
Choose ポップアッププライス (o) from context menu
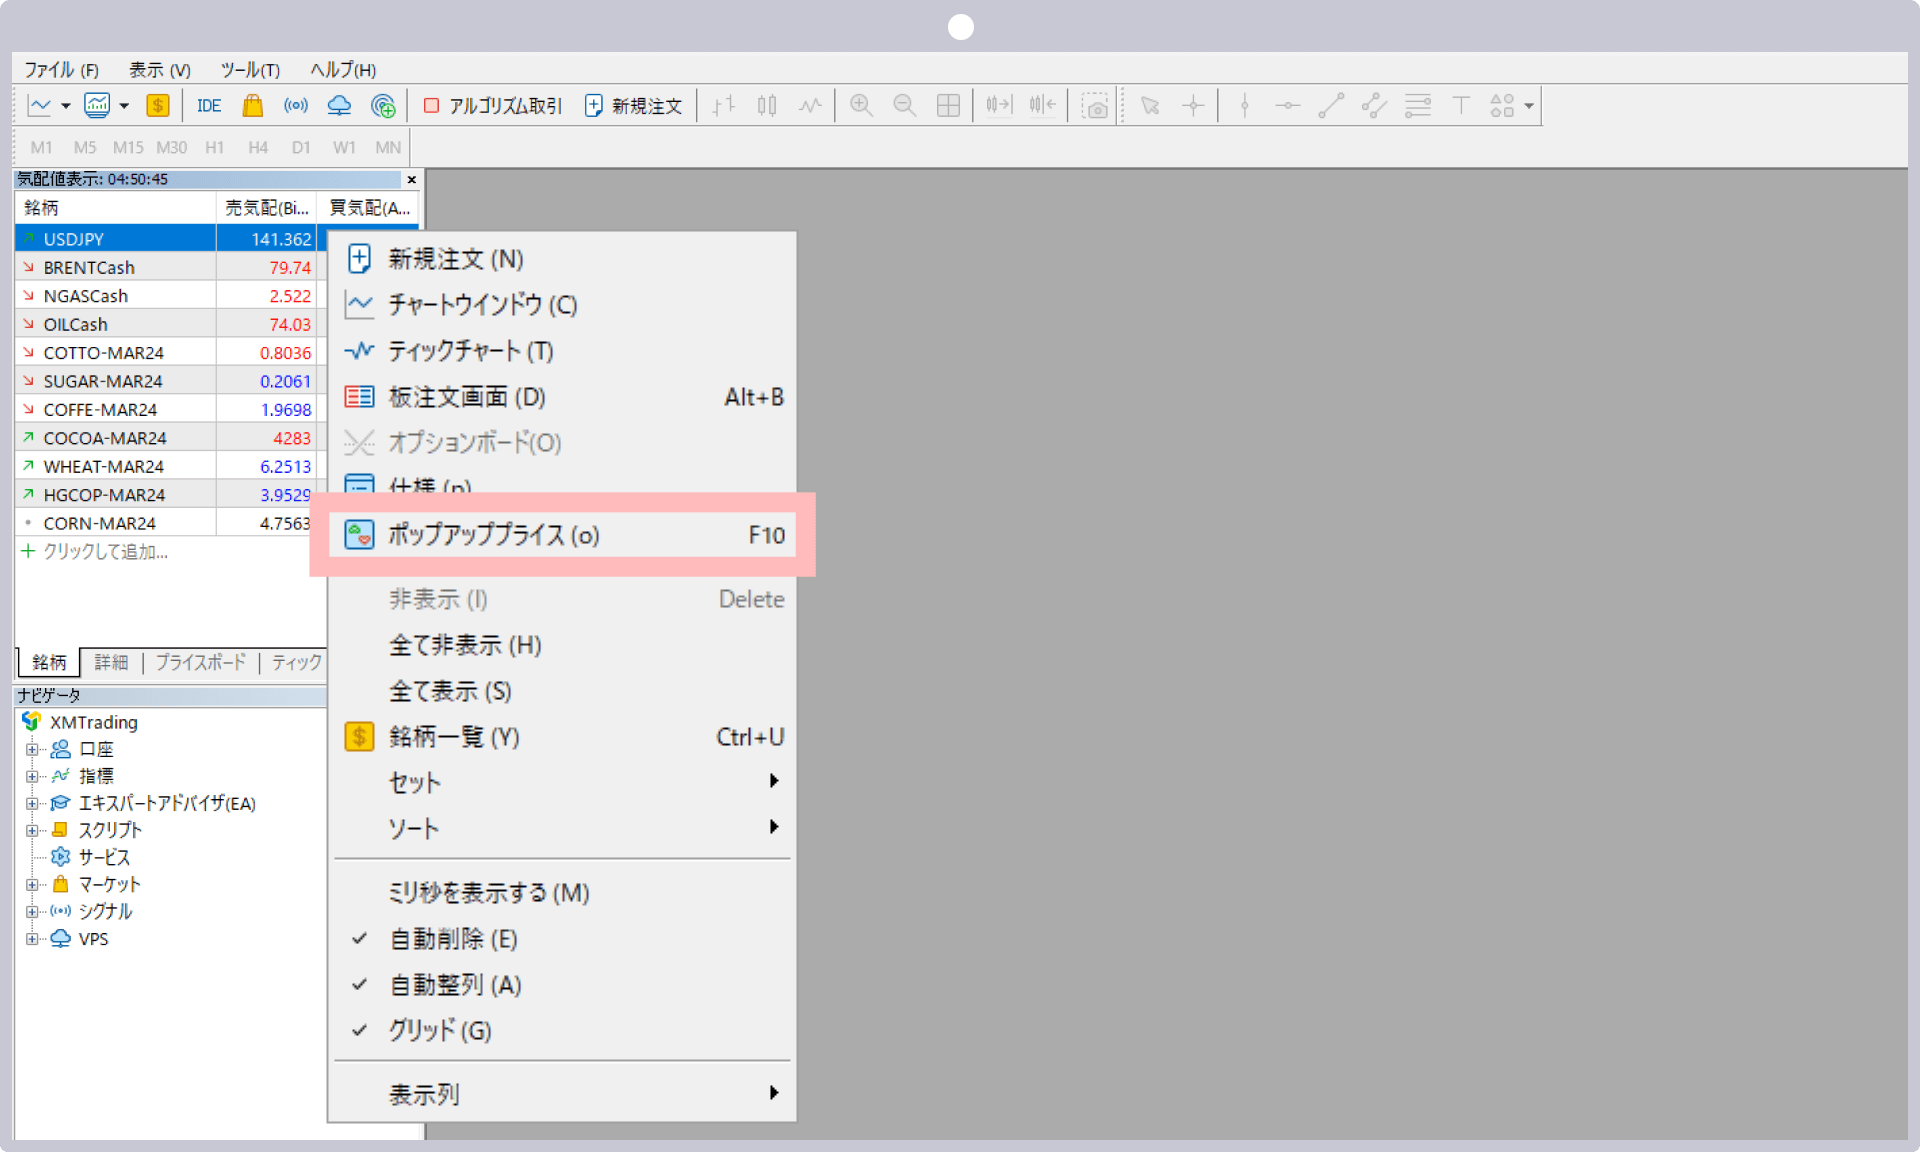(x=562, y=535)
